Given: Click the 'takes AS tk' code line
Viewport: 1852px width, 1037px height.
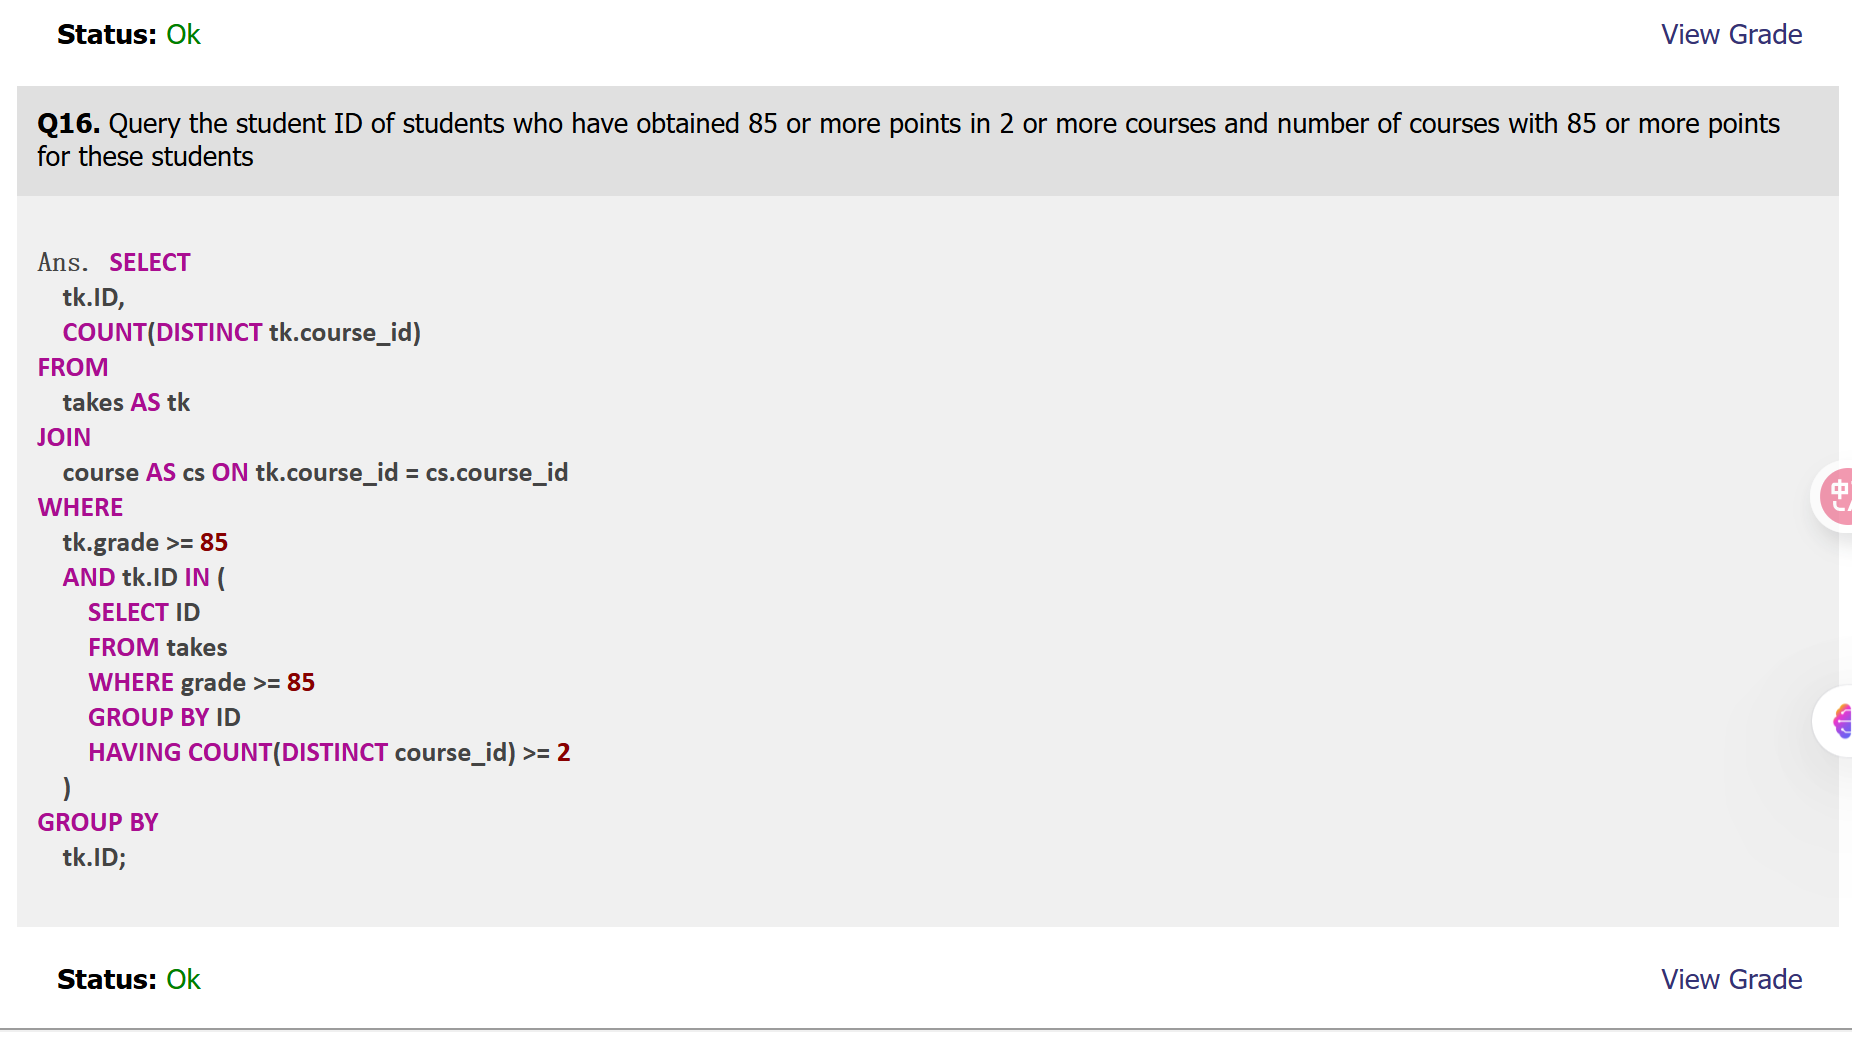Looking at the screenshot, I should click(126, 402).
